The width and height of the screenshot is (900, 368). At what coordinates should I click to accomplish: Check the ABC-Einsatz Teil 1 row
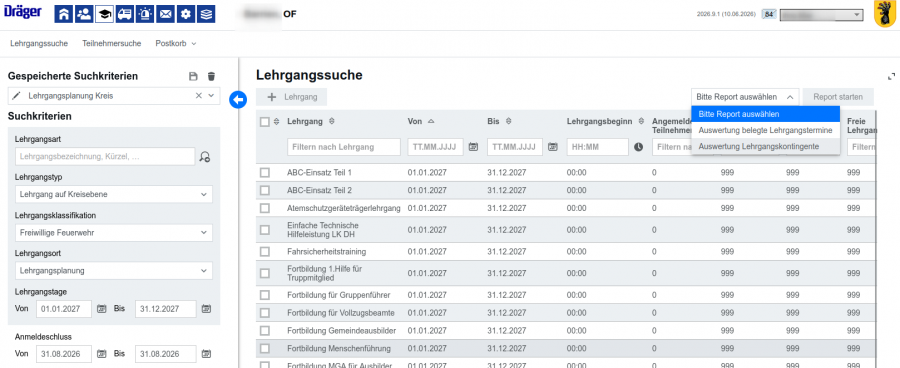[265, 172]
